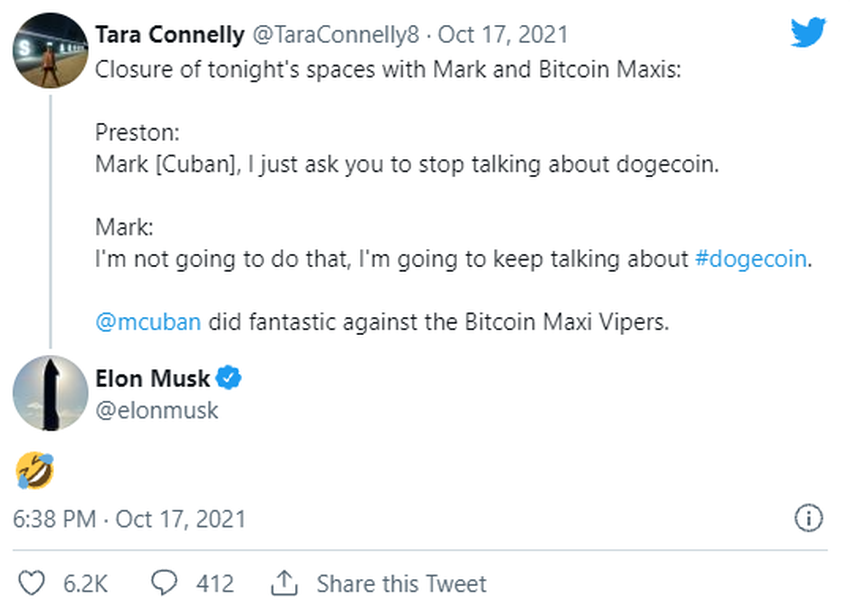Click the Tara Connelly display name
The width and height of the screenshot is (850, 611).
[169, 35]
